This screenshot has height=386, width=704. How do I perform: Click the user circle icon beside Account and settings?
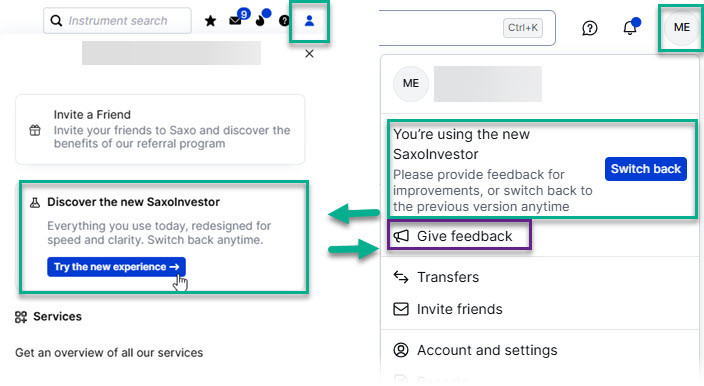pyautogui.click(x=401, y=350)
